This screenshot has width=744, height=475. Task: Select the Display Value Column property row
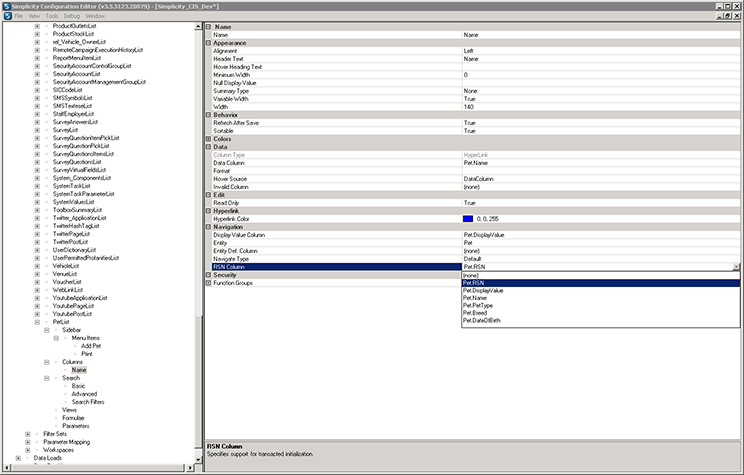476,235
